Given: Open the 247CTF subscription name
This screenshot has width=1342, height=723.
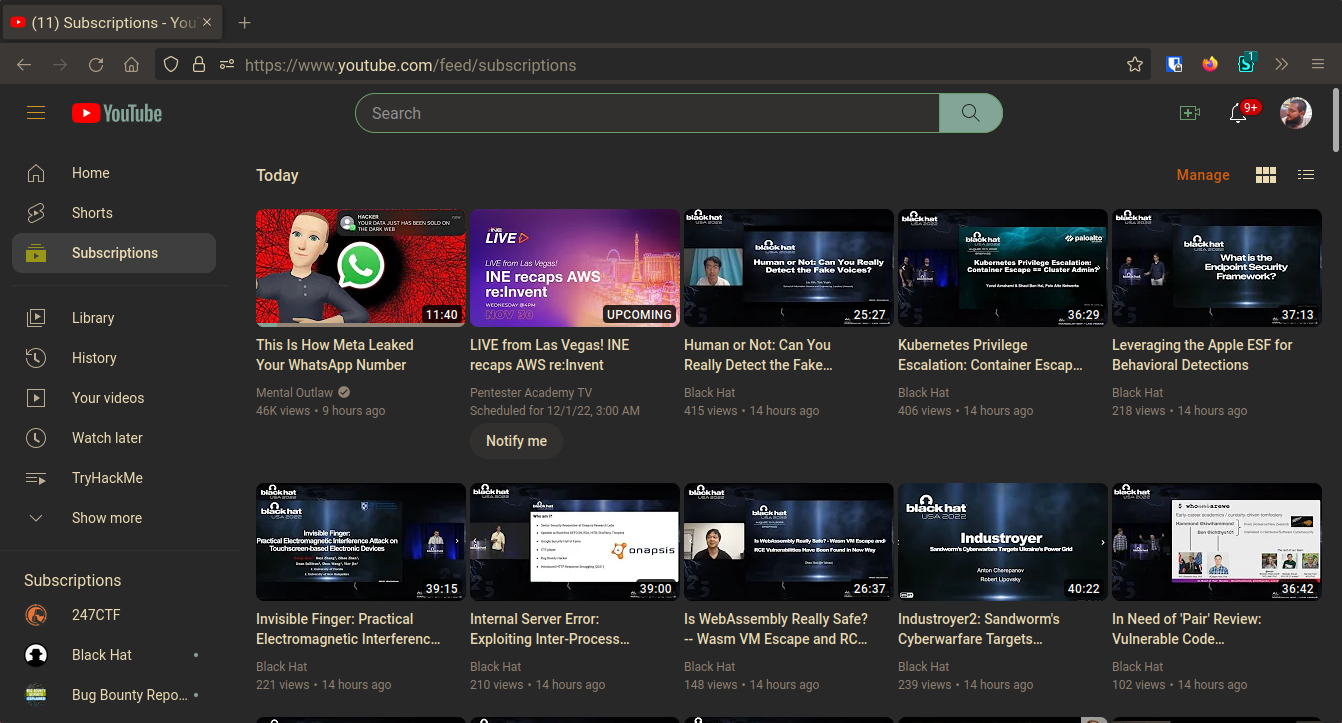Looking at the screenshot, I should click(96, 615).
